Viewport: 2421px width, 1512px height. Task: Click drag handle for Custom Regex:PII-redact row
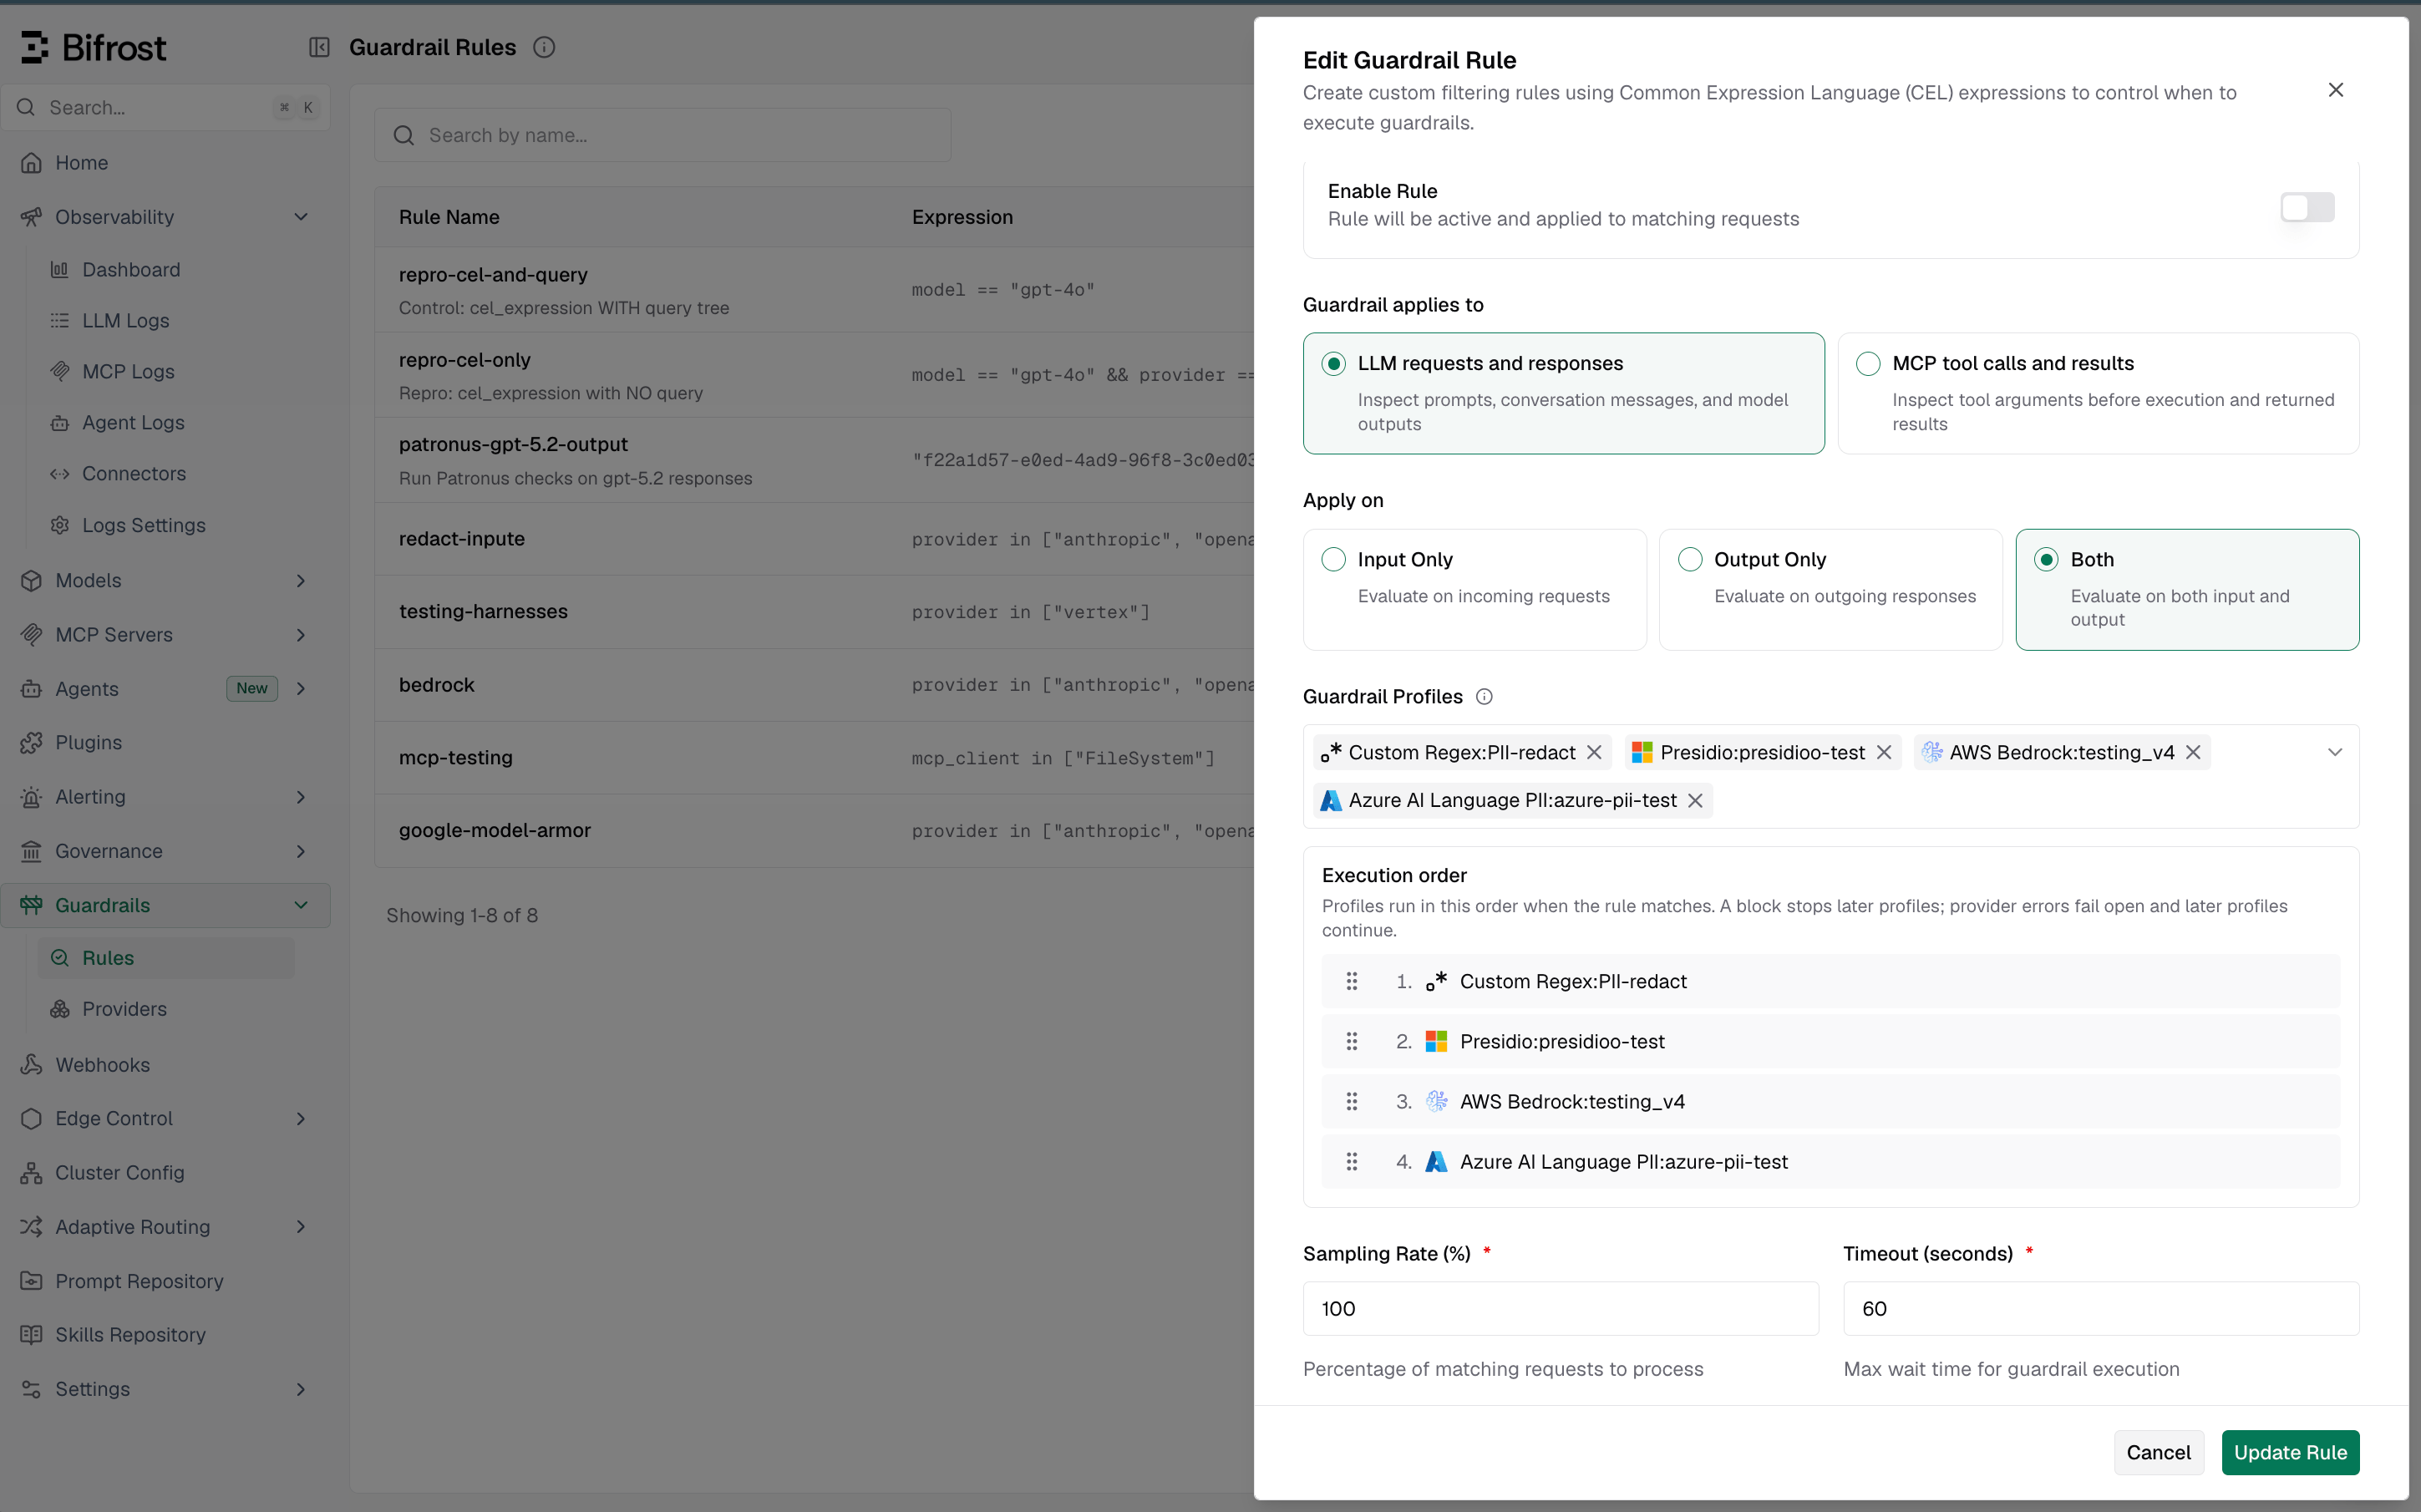point(1352,981)
